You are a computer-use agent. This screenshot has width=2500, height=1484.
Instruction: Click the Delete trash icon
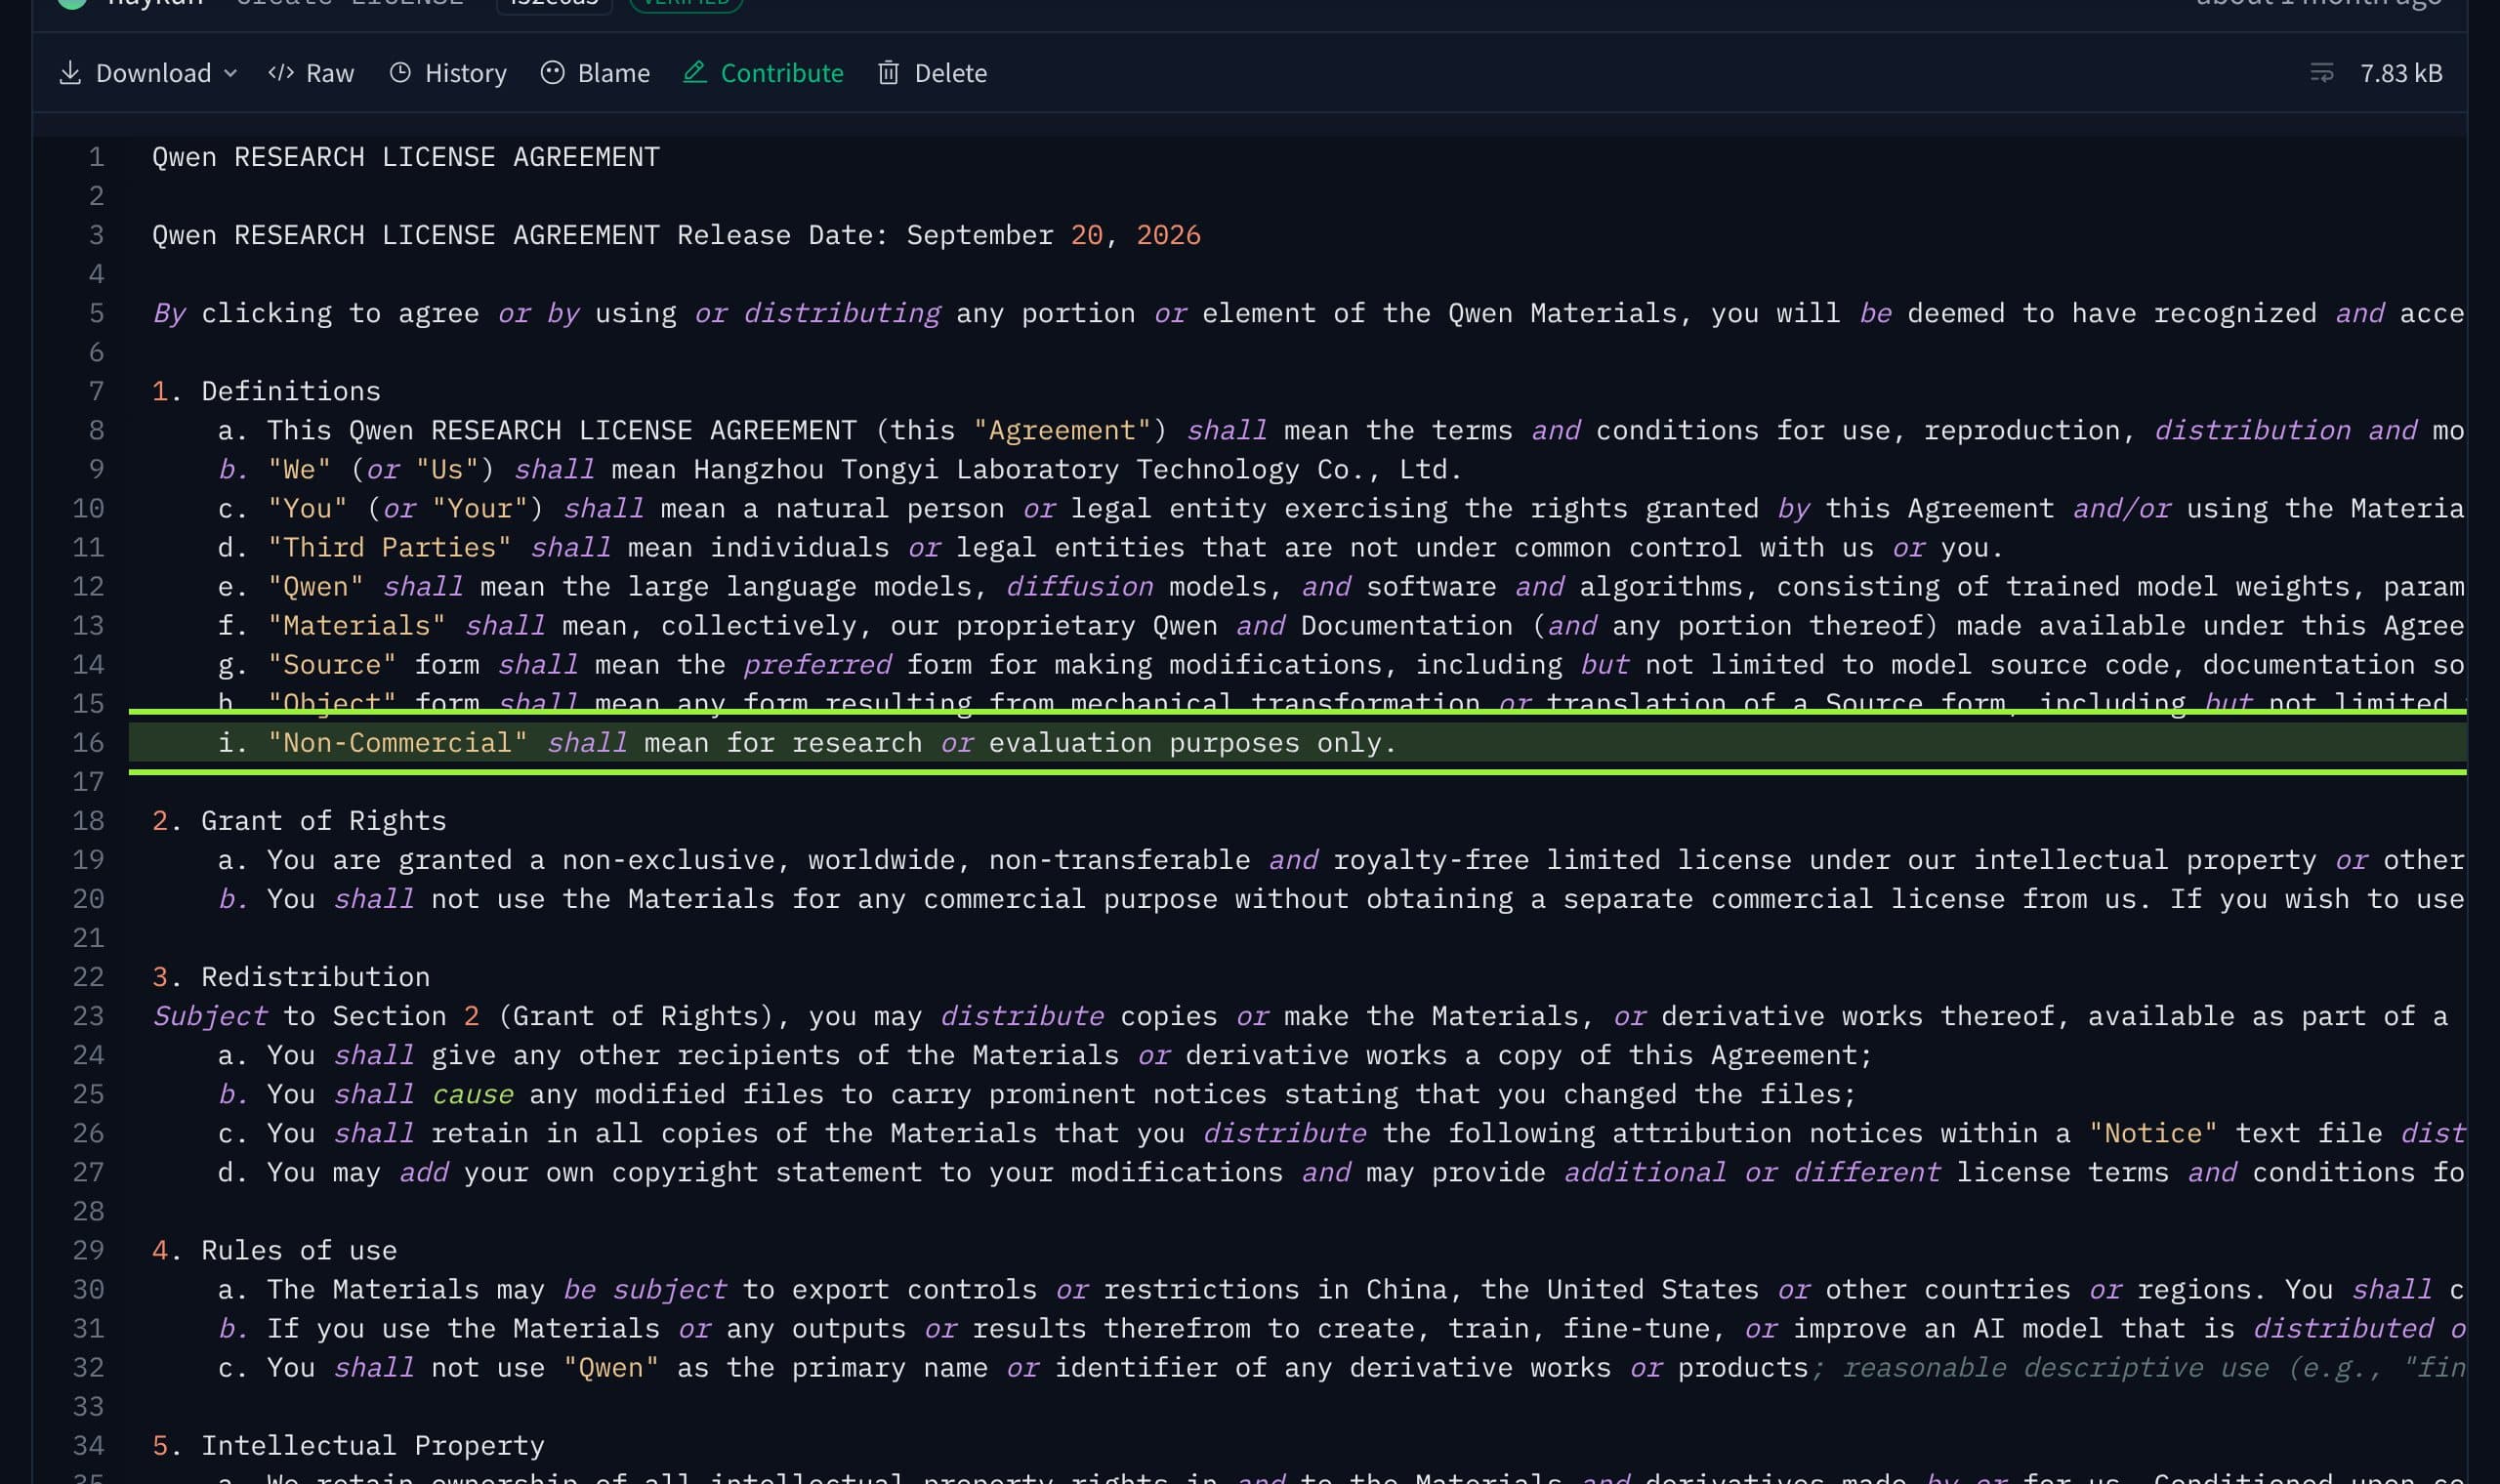point(888,73)
